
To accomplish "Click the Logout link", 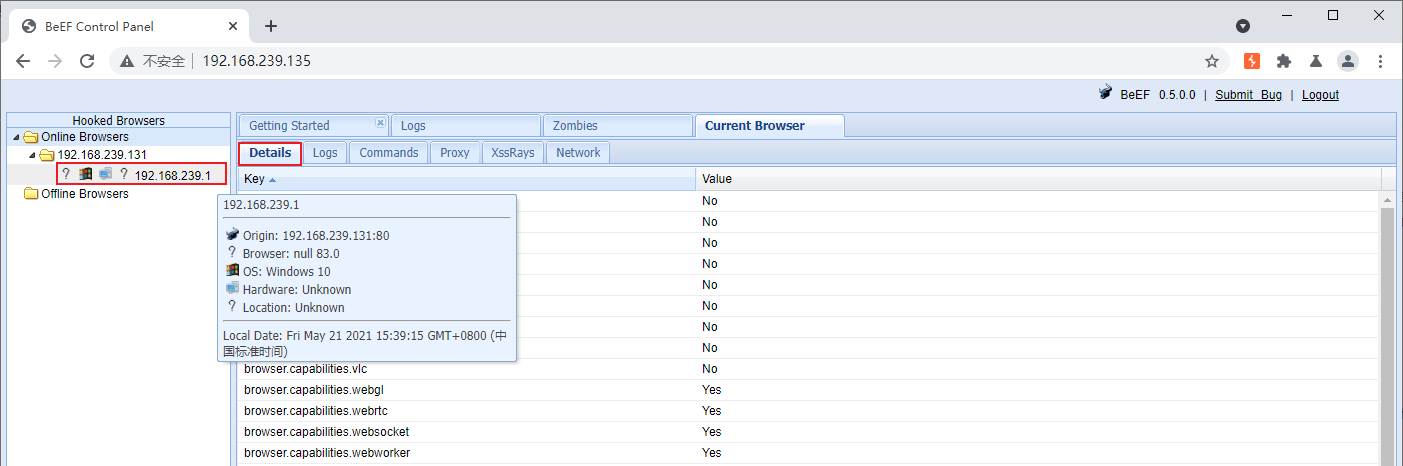I will 1320,95.
